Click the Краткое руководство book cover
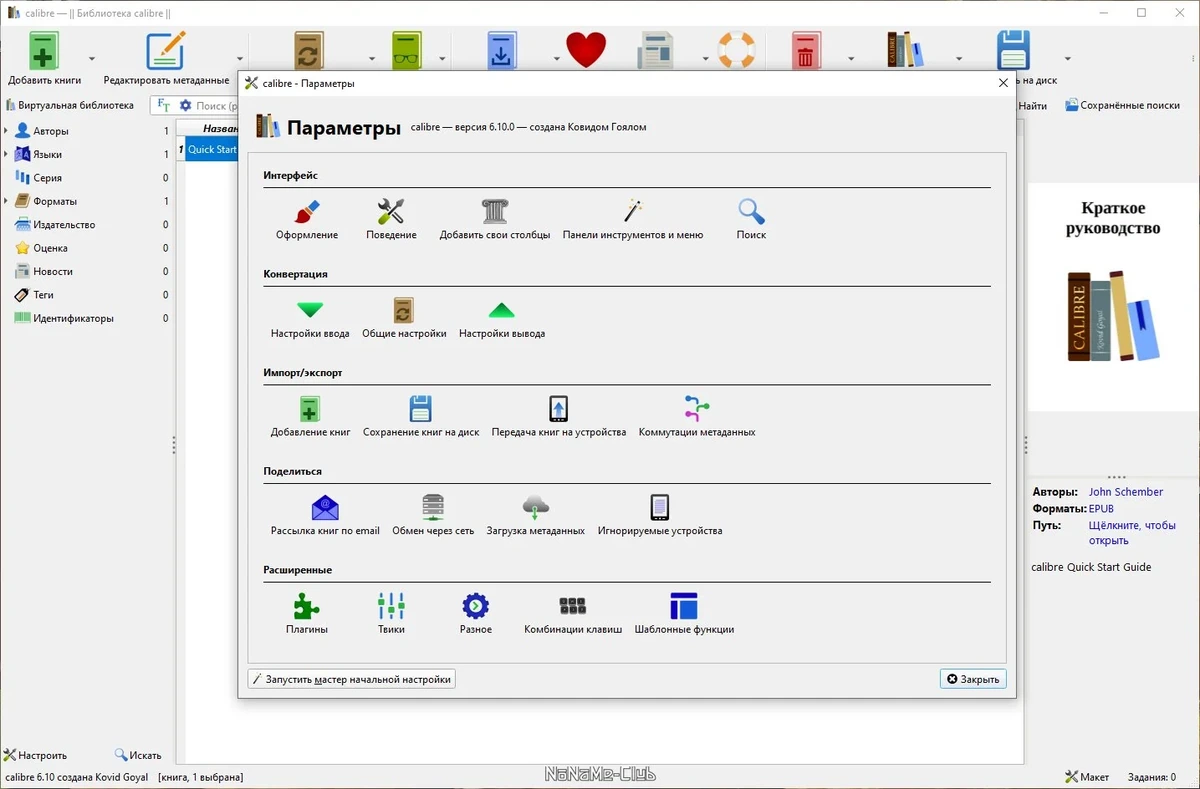 click(x=1113, y=297)
